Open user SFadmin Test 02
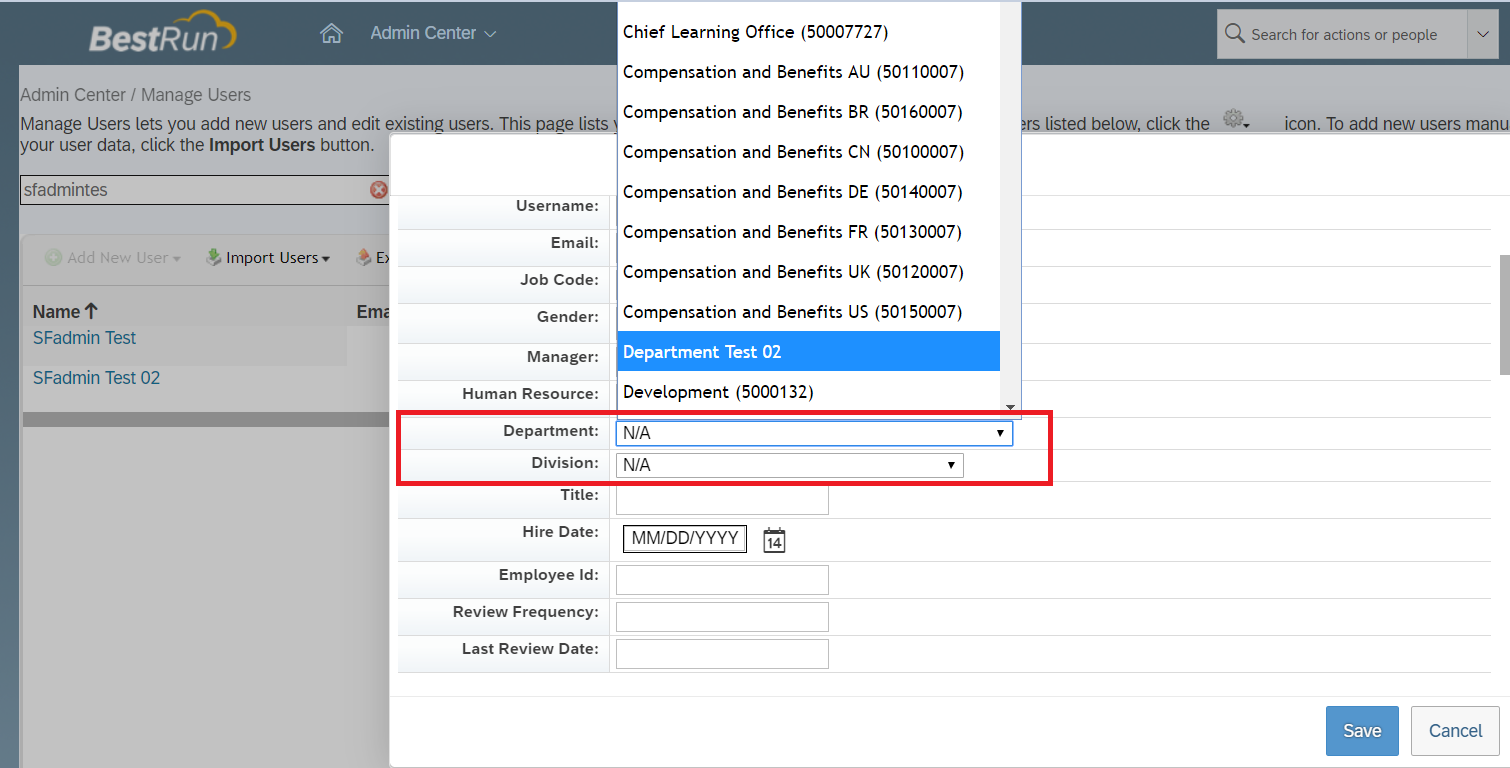The height and width of the screenshot is (768, 1510). coord(96,378)
